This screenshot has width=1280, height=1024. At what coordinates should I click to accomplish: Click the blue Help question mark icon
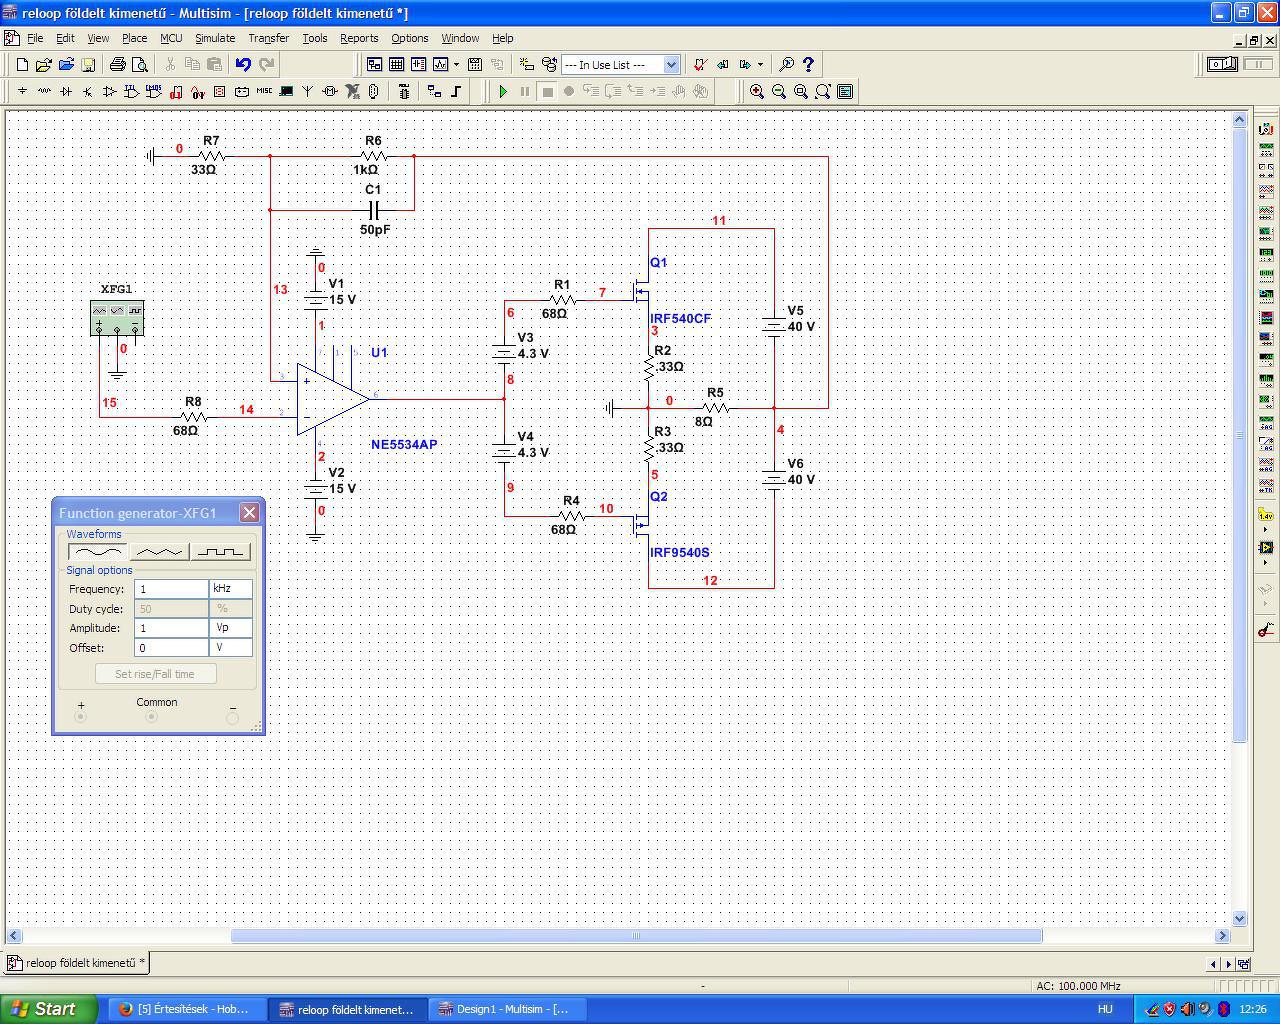[x=809, y=64]
